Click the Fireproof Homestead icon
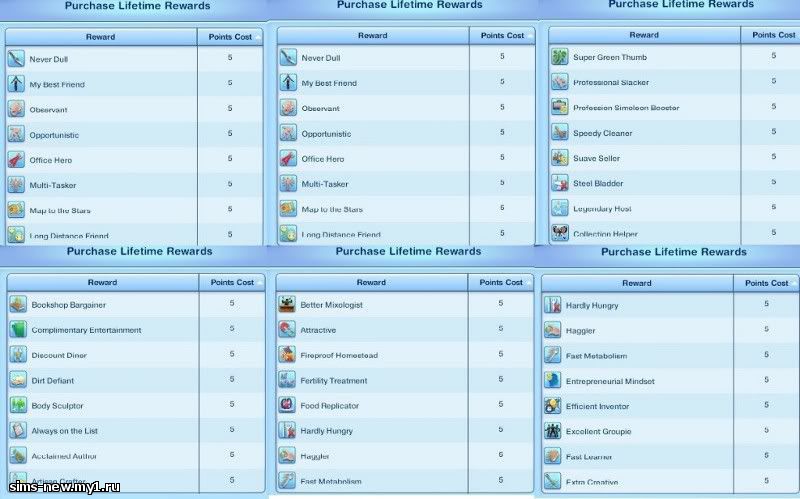This screenshot has height=499, width=800. point(288,355)
